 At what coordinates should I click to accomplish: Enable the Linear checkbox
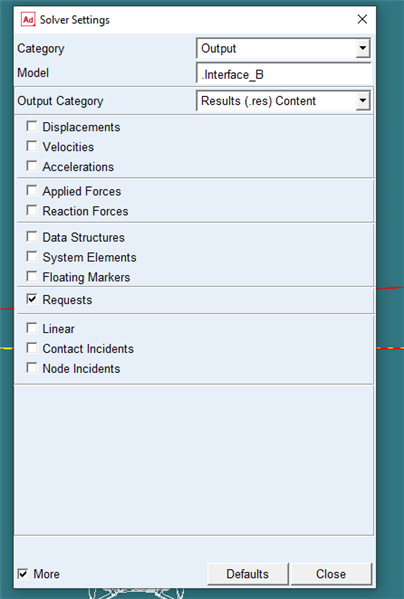click(32, 328)
